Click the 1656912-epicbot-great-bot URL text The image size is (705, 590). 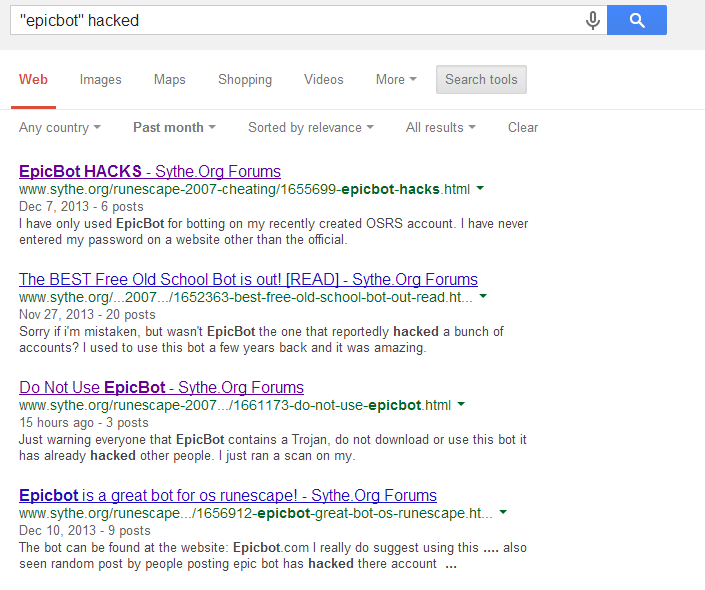(256, 513)
